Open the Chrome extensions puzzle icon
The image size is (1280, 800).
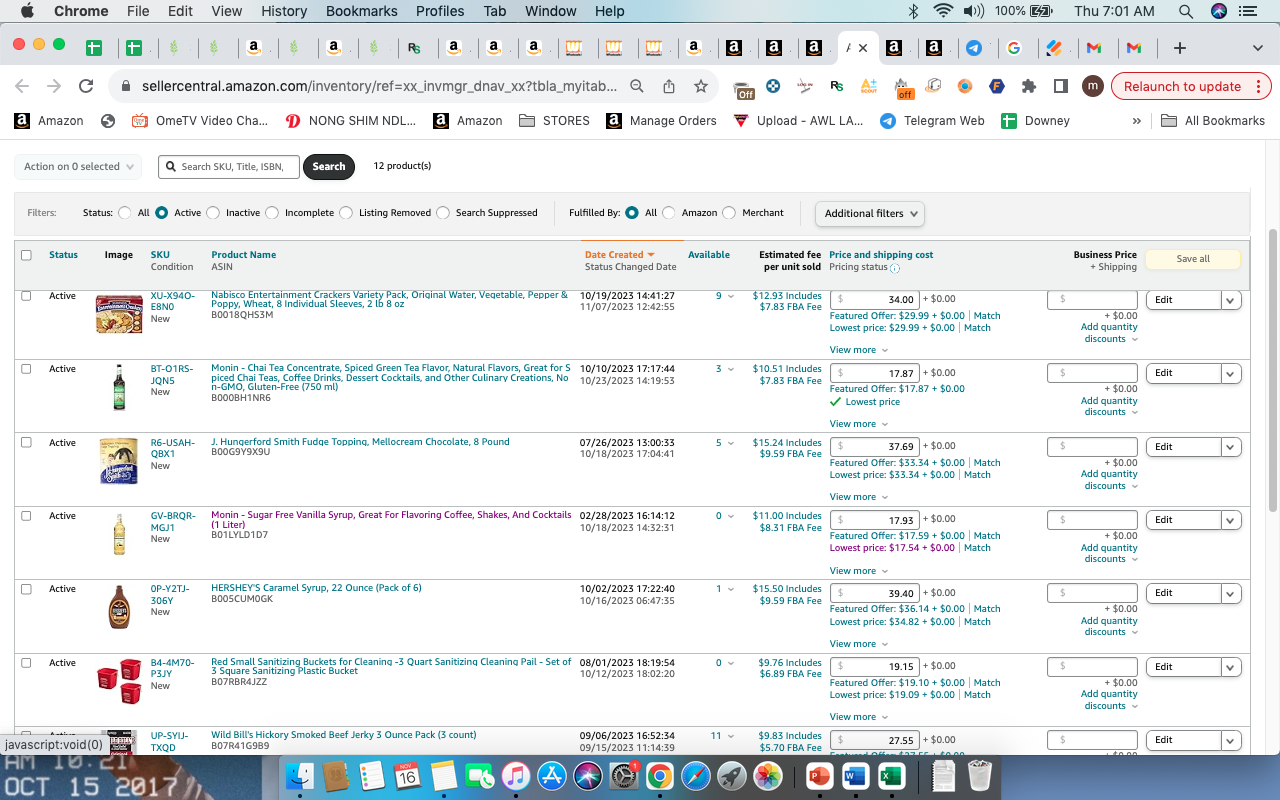[1028, 86]
